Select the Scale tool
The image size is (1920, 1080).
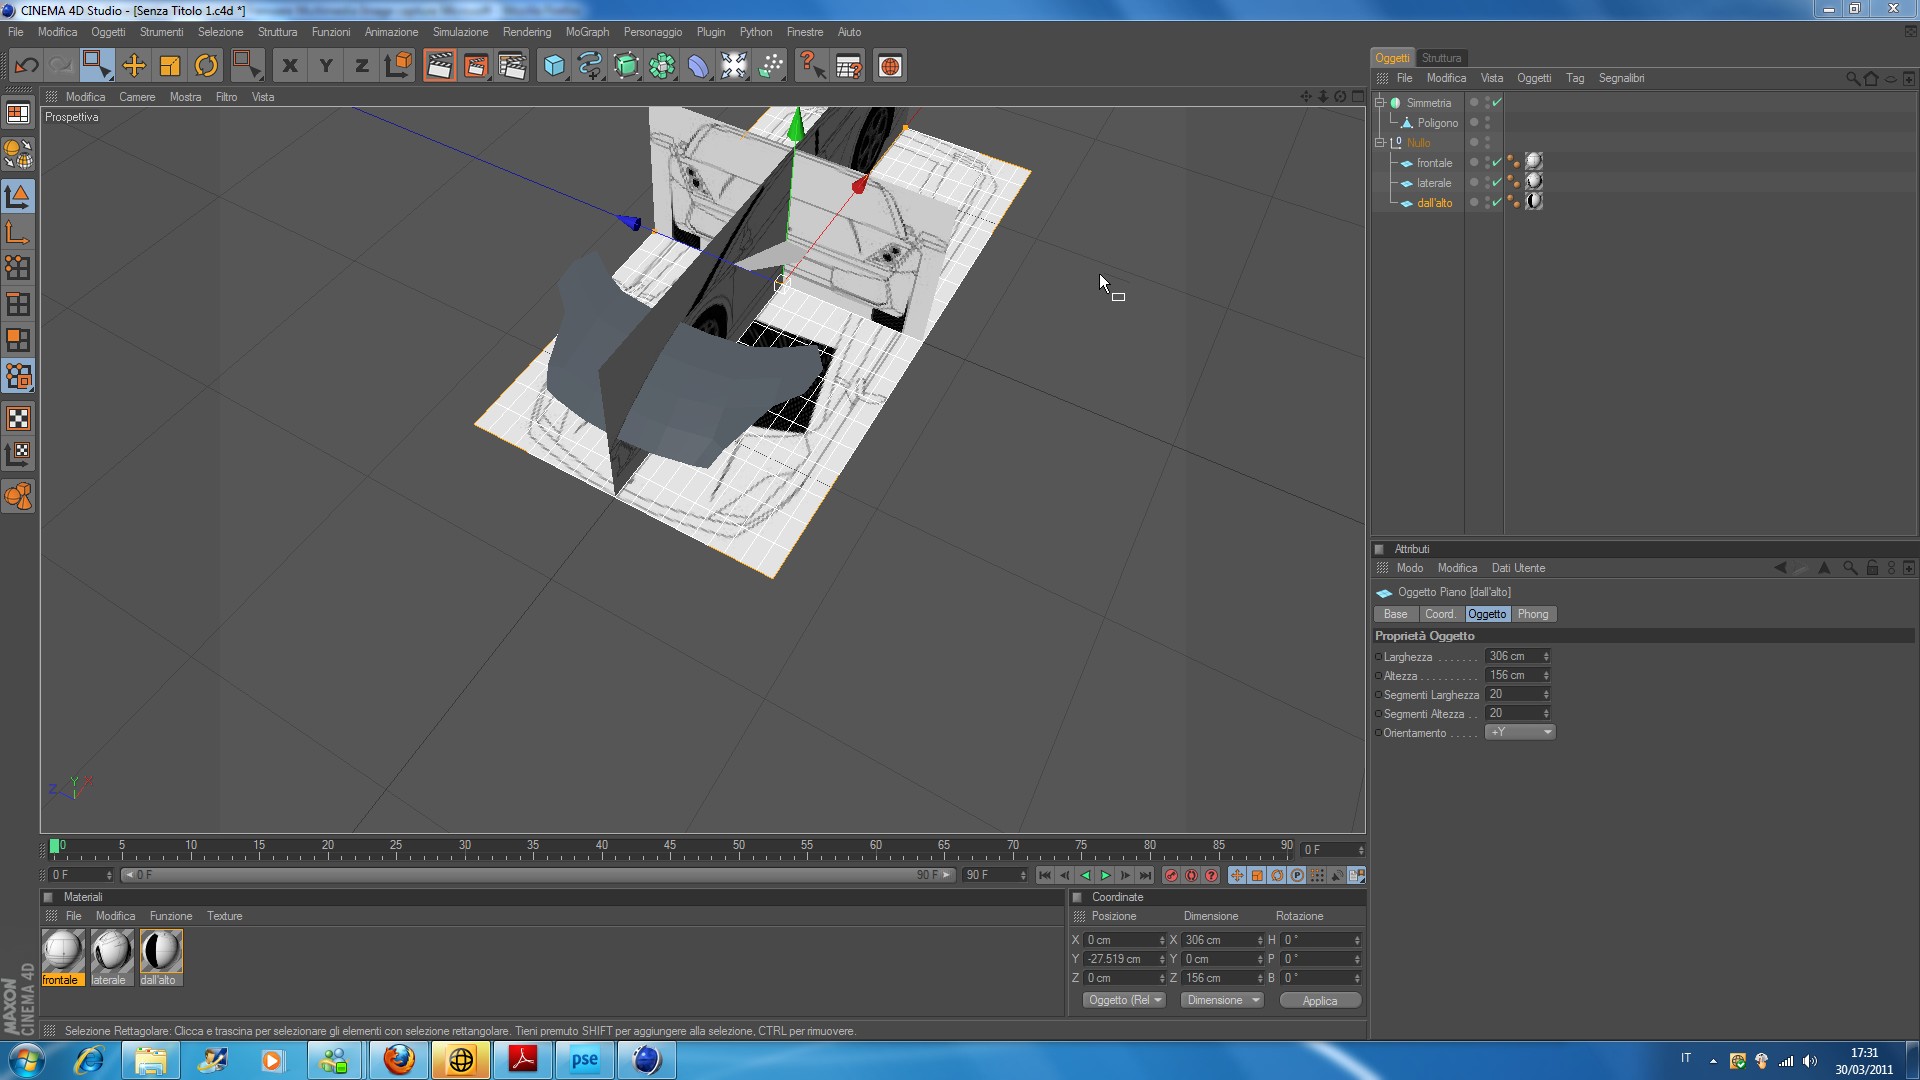click(169, 66)
